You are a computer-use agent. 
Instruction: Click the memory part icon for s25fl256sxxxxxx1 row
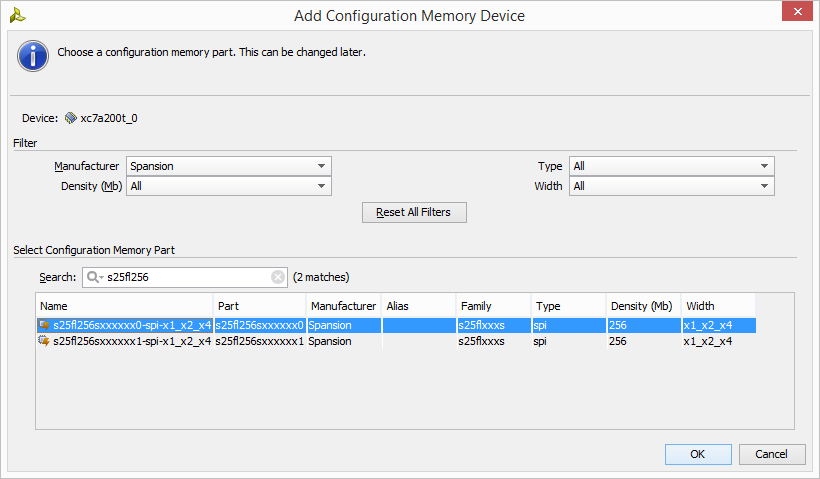[x=44, y=341]
